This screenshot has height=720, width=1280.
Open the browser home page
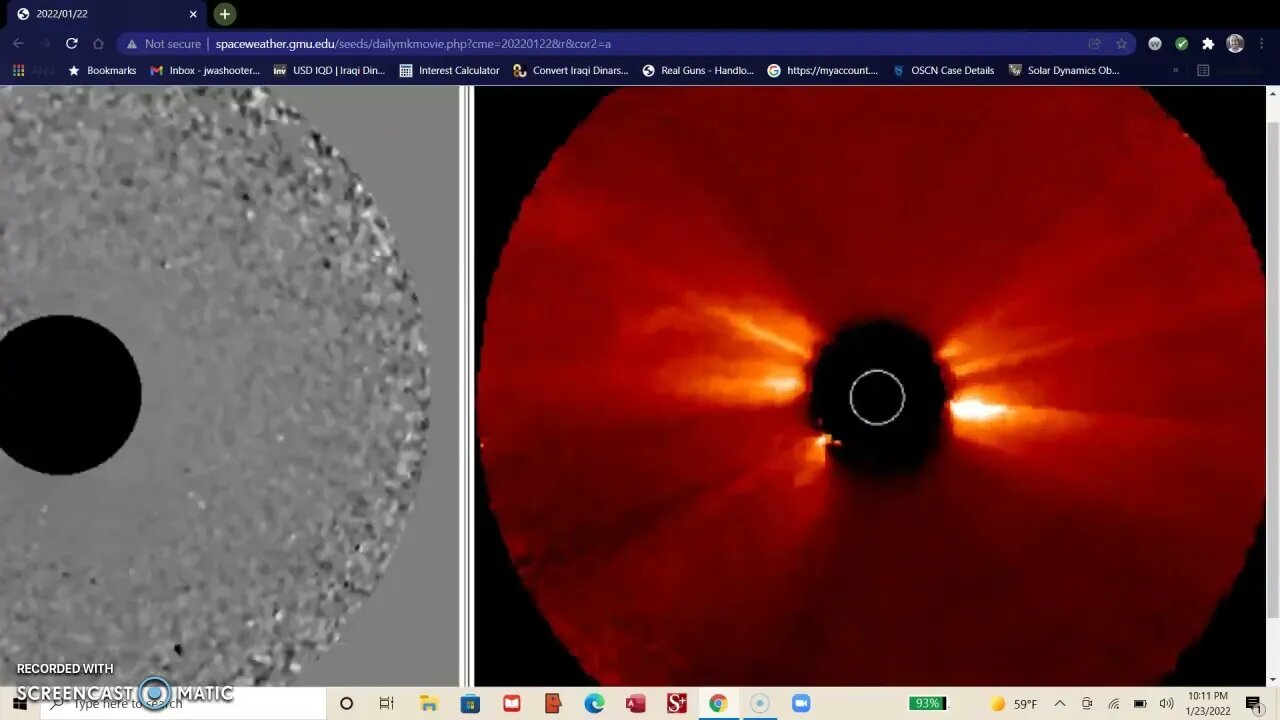[98, 43]
